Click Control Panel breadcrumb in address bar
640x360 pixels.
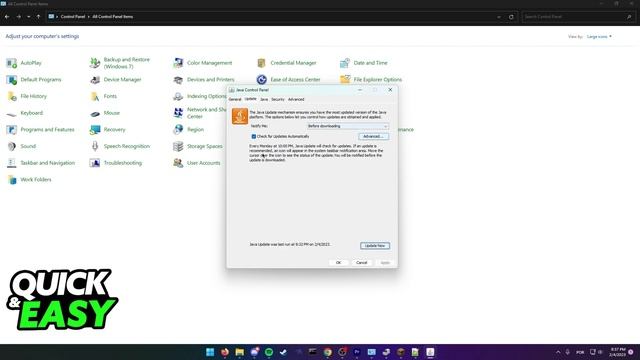[x=73, y=17]
